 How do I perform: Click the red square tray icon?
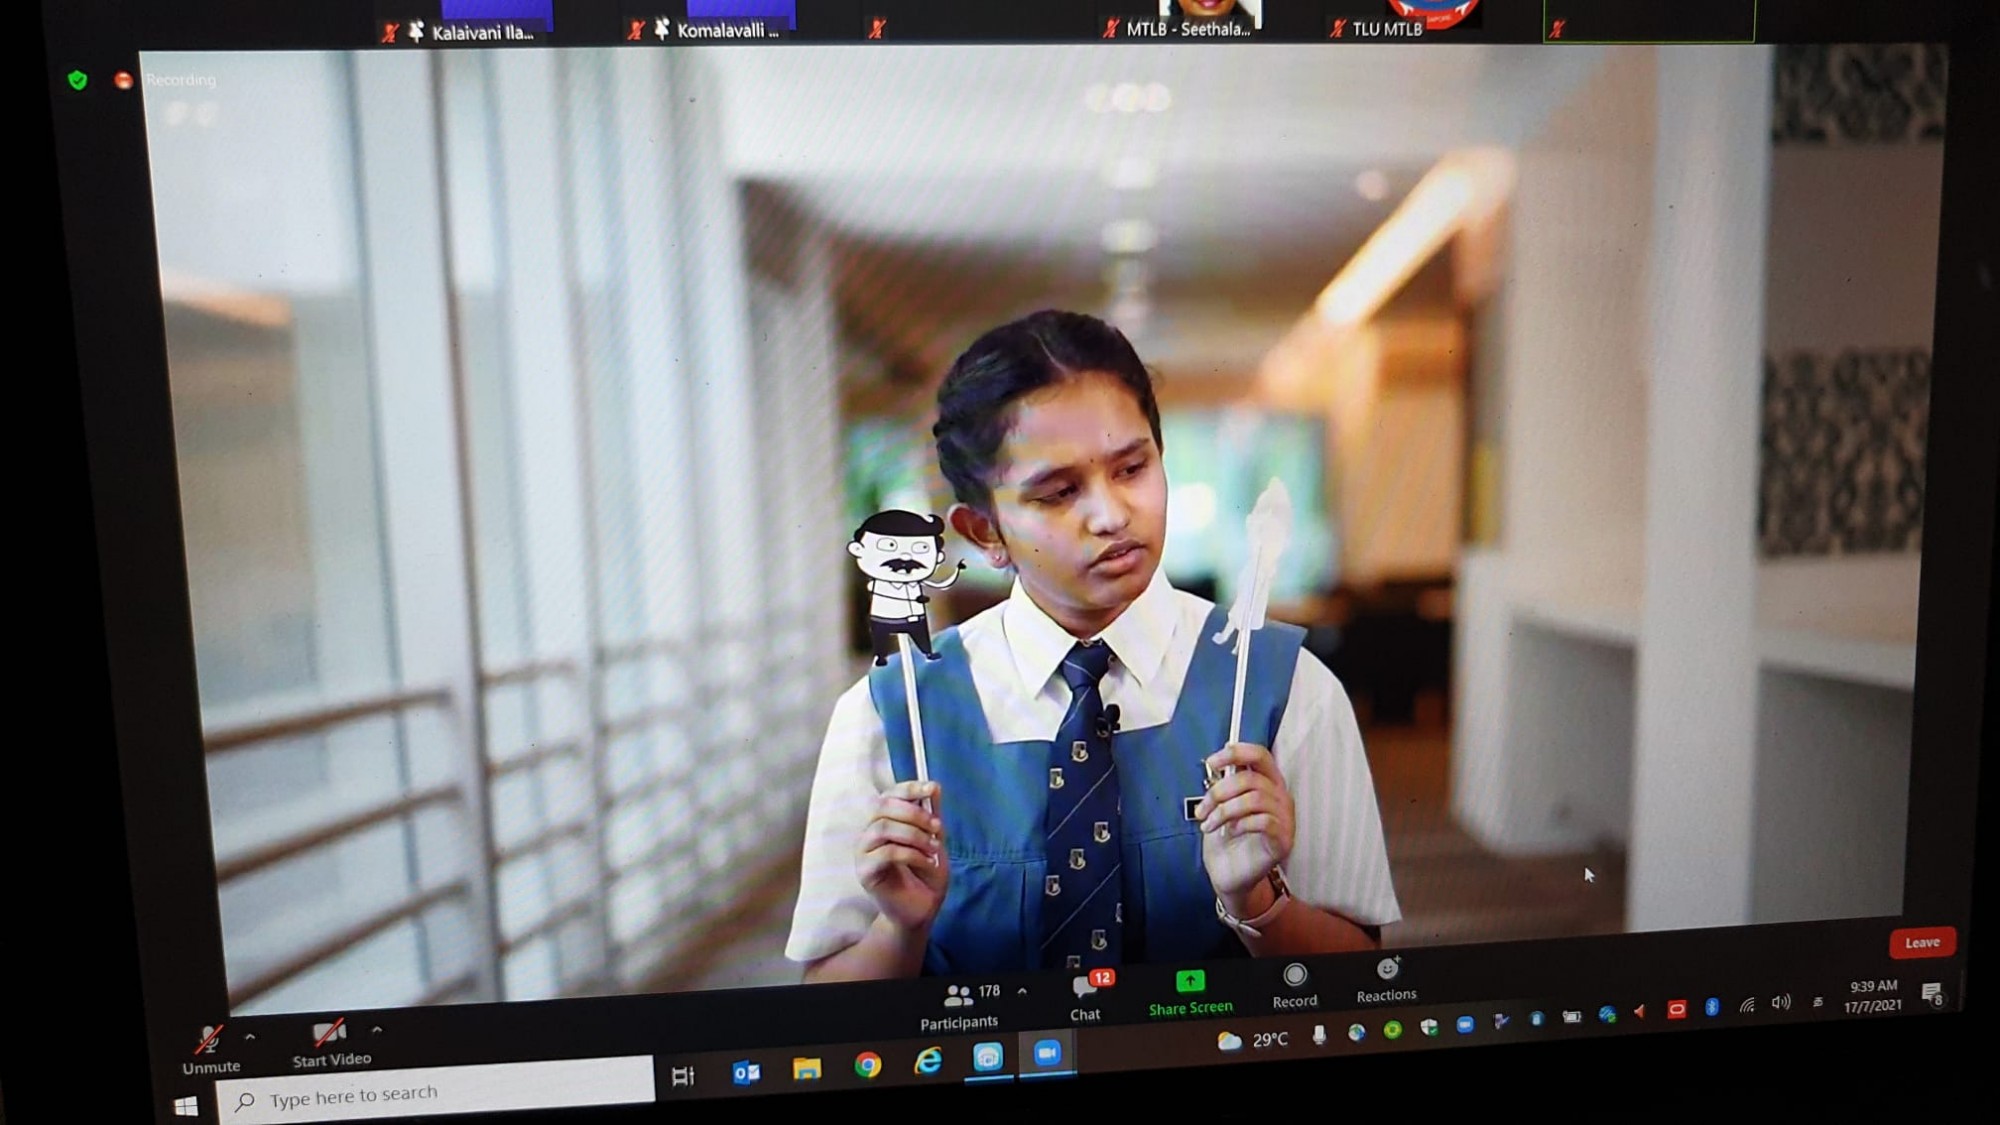[x=1676, y=1009]
